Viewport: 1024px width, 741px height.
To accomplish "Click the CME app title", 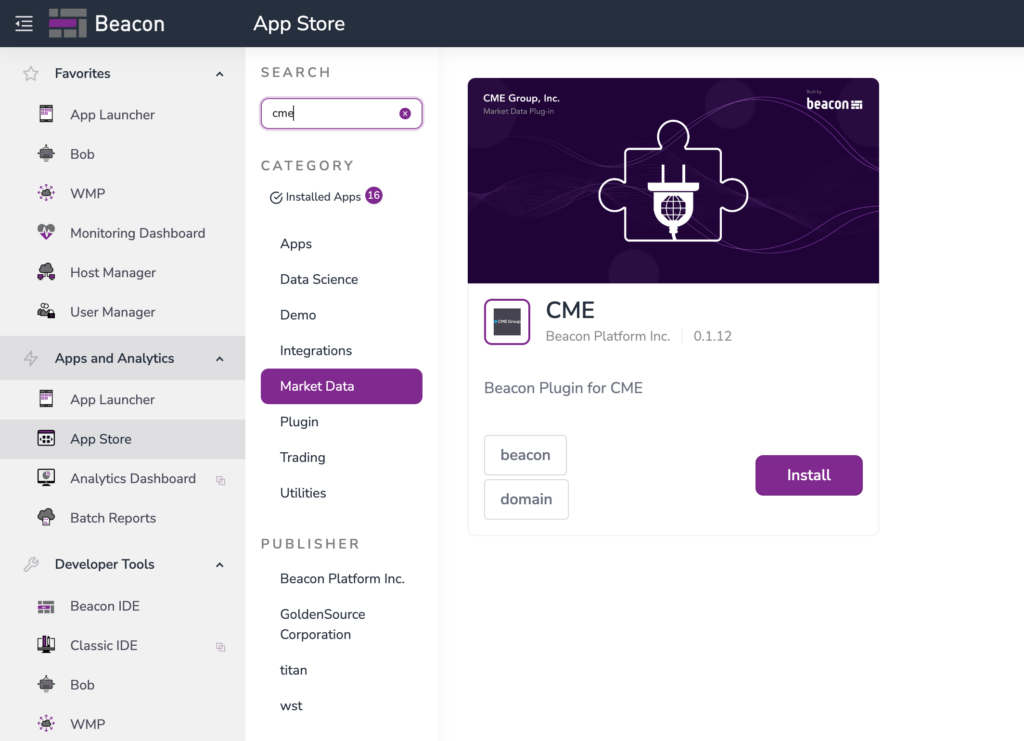I will pyautogui.click(x=570, y=310).
